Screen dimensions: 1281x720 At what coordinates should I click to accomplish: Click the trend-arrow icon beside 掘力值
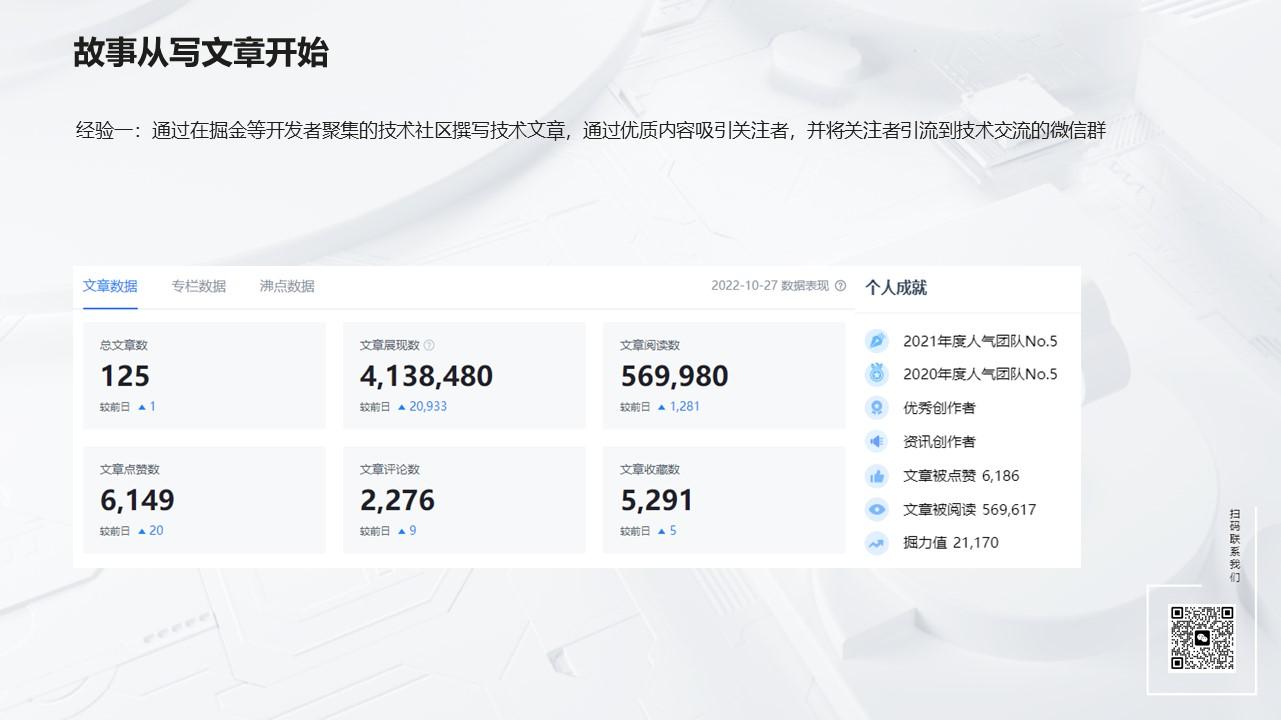coord(877,543)
